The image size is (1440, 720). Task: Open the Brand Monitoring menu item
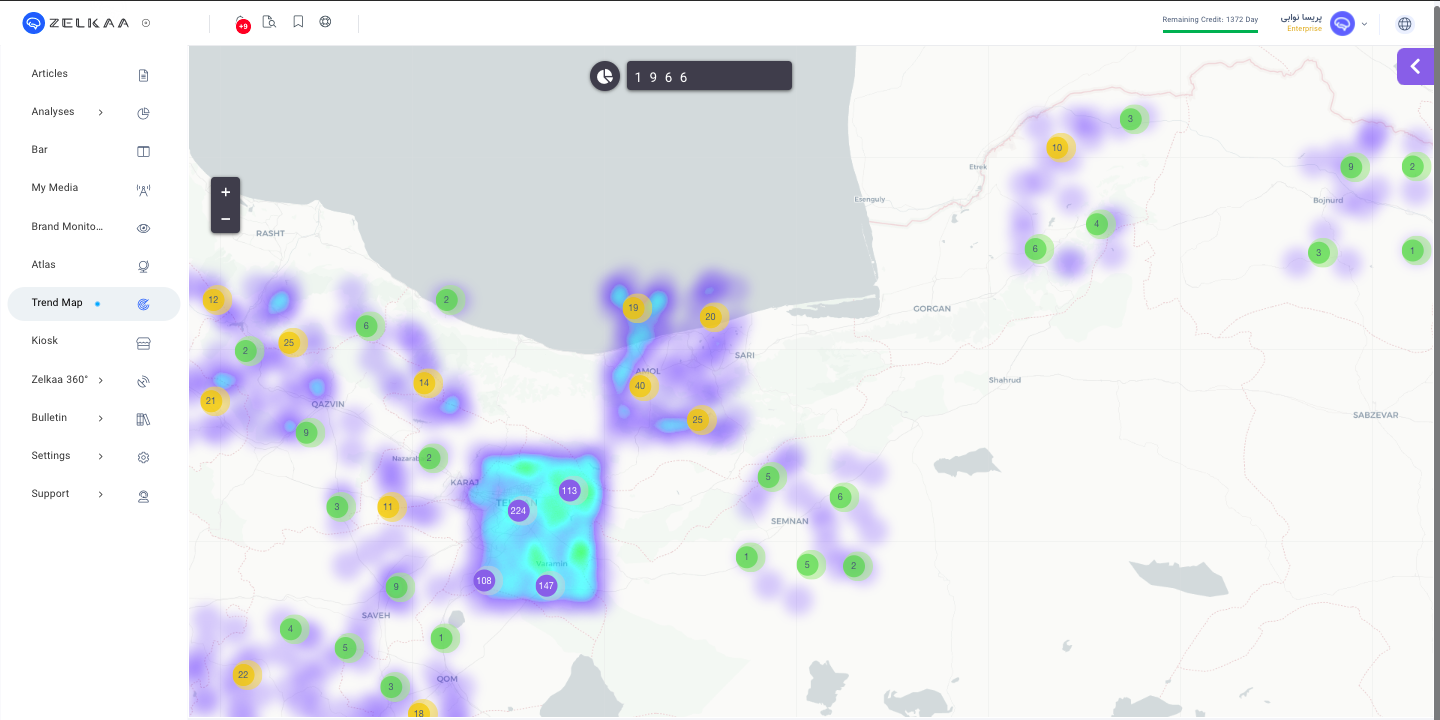coord(94,227)
